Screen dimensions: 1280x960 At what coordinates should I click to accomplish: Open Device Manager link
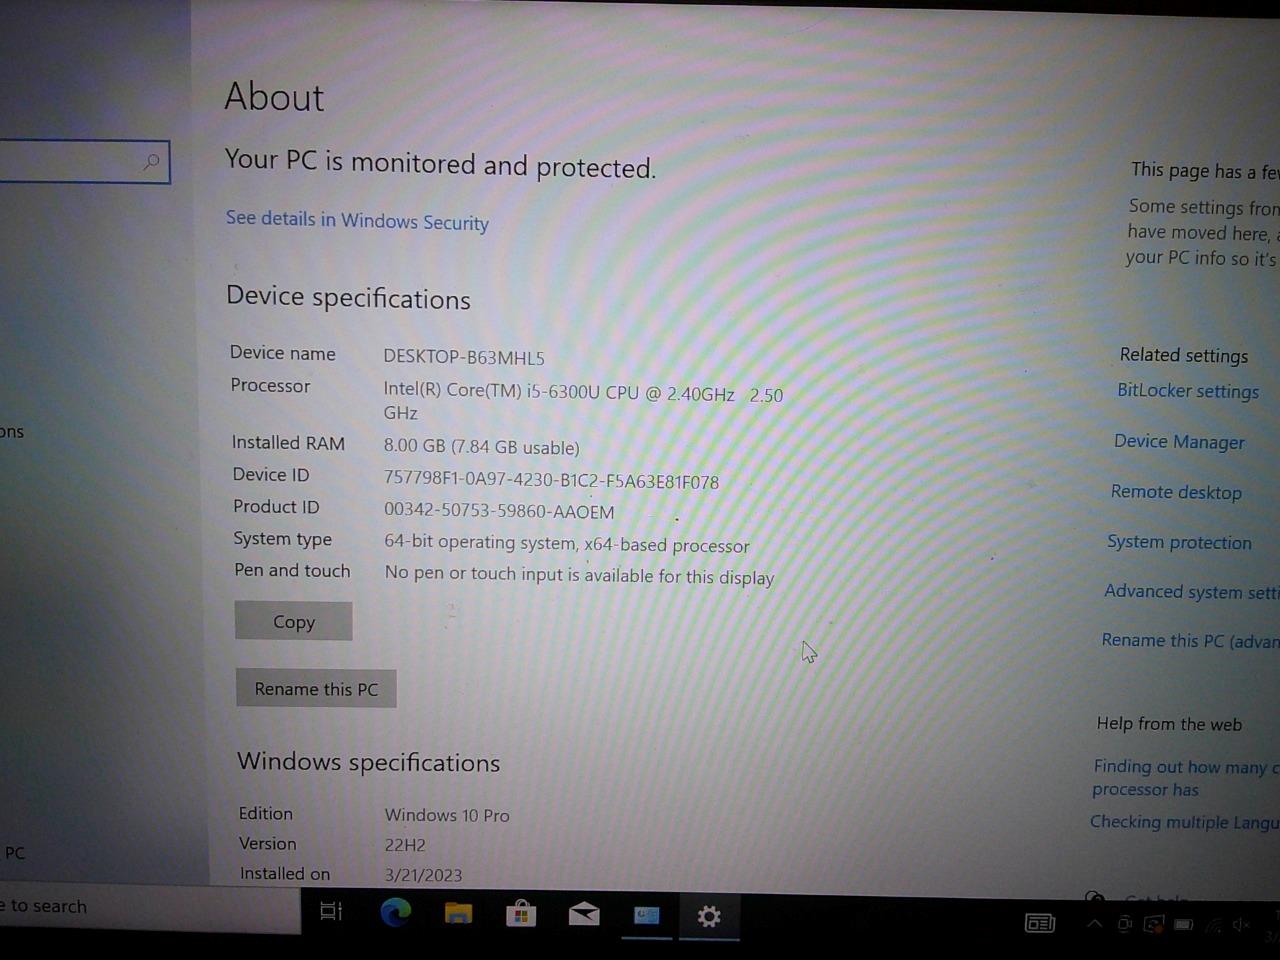point(1179,441)
